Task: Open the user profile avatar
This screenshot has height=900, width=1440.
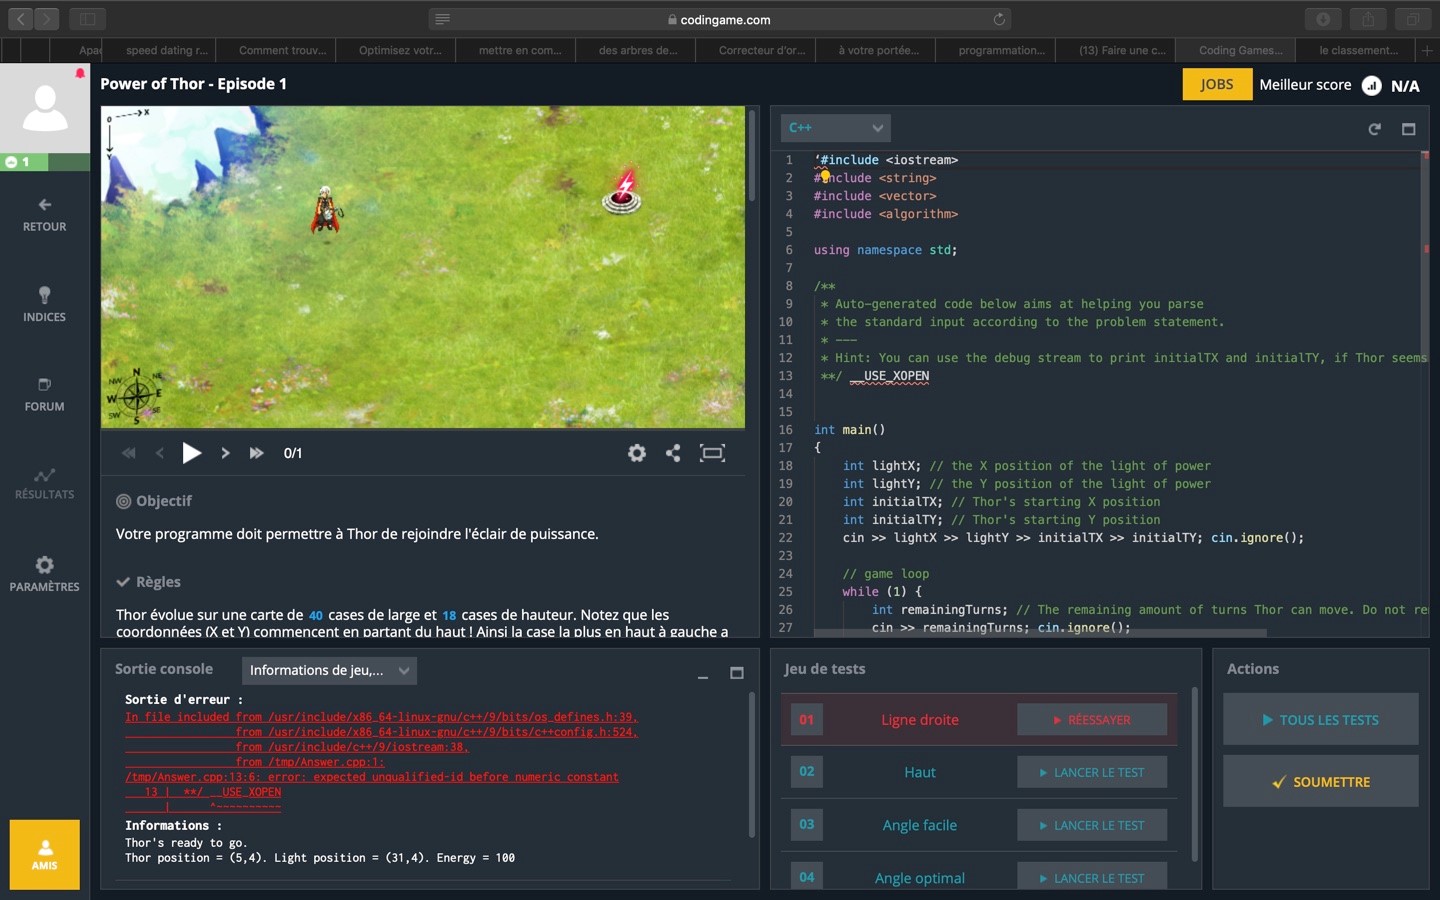Action: coord(45,108)
